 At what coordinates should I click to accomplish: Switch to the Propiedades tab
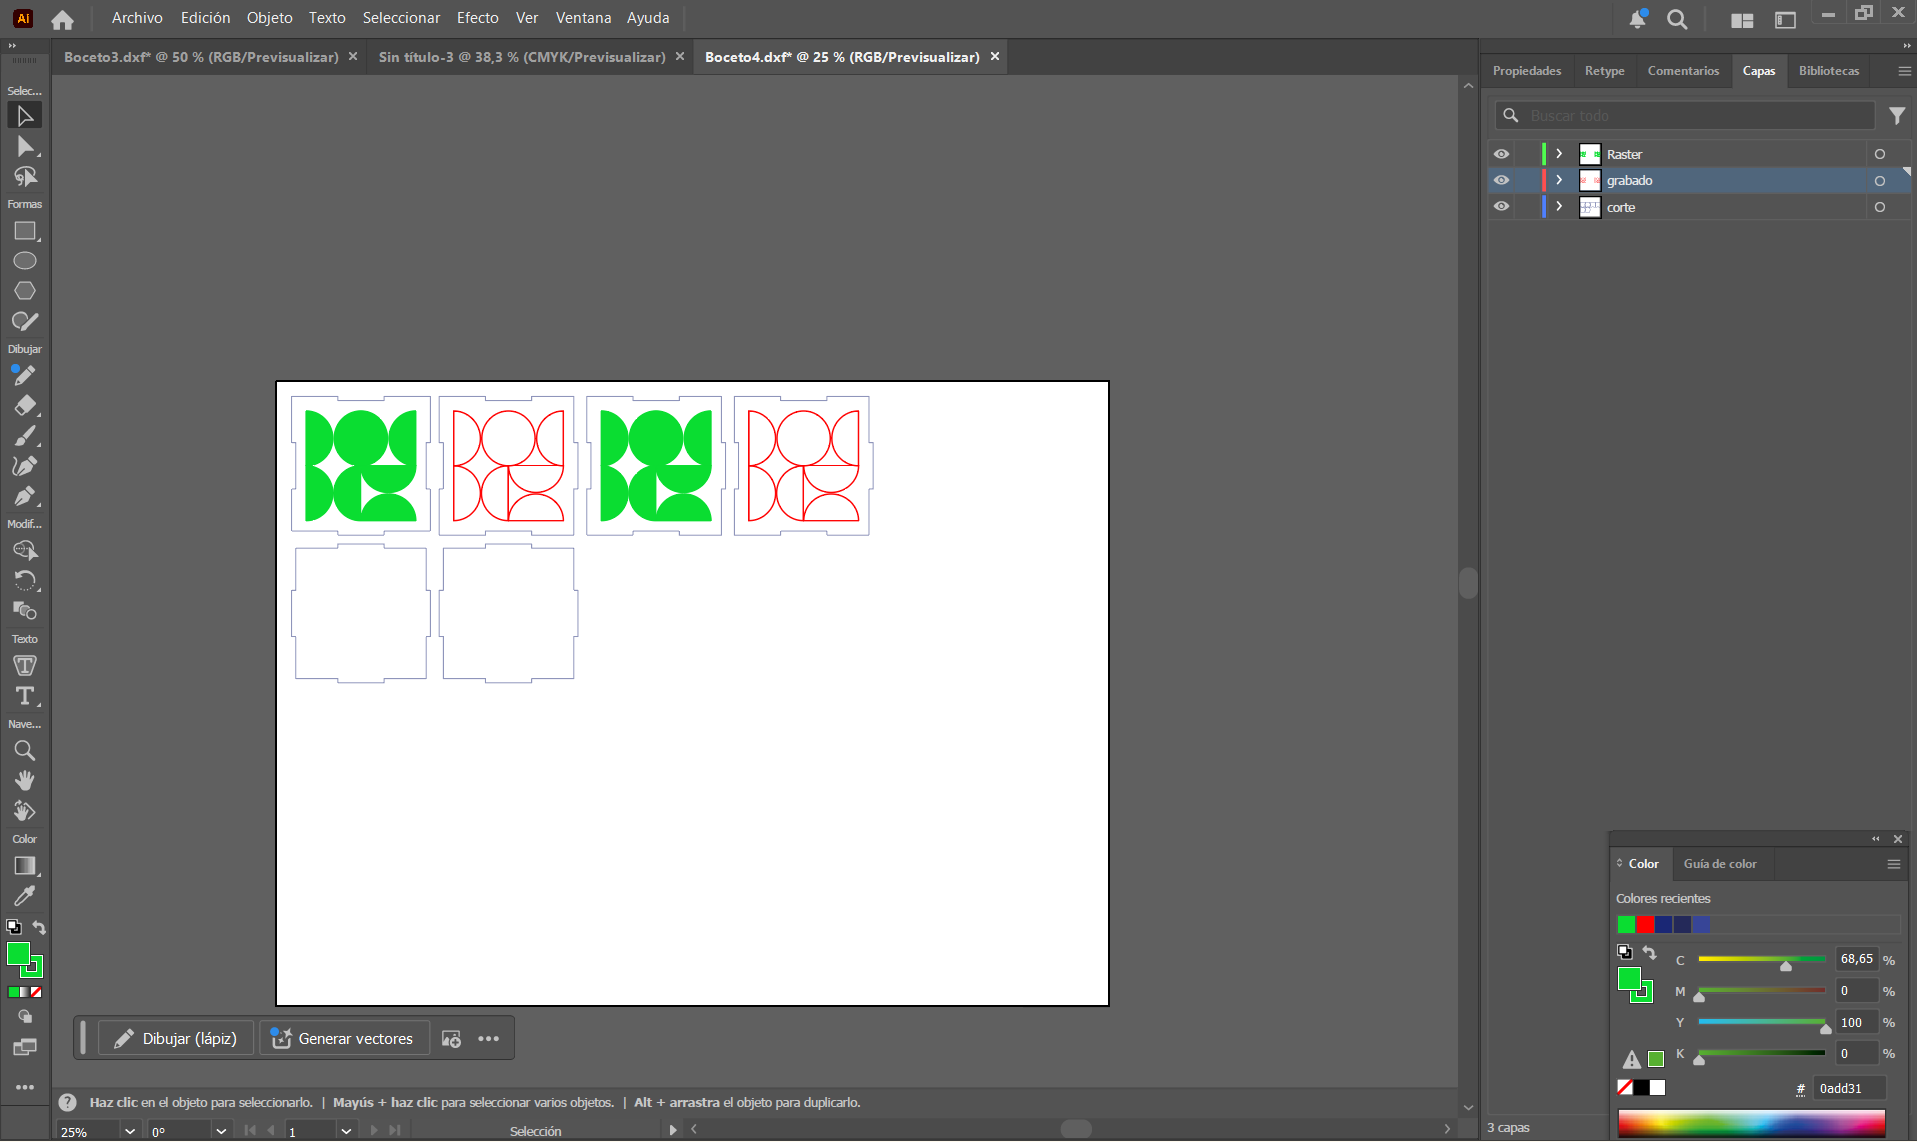(1526, 71)
